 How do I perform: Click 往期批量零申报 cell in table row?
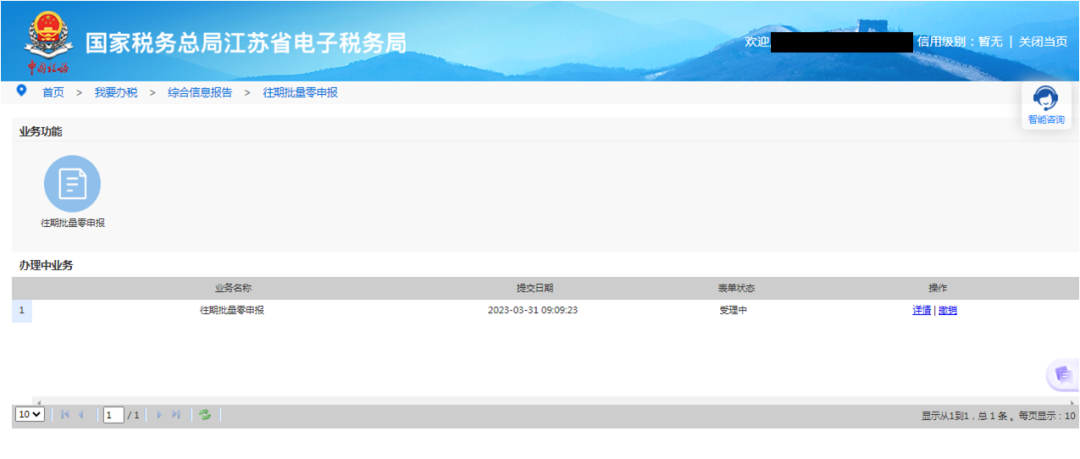(232, 310)
